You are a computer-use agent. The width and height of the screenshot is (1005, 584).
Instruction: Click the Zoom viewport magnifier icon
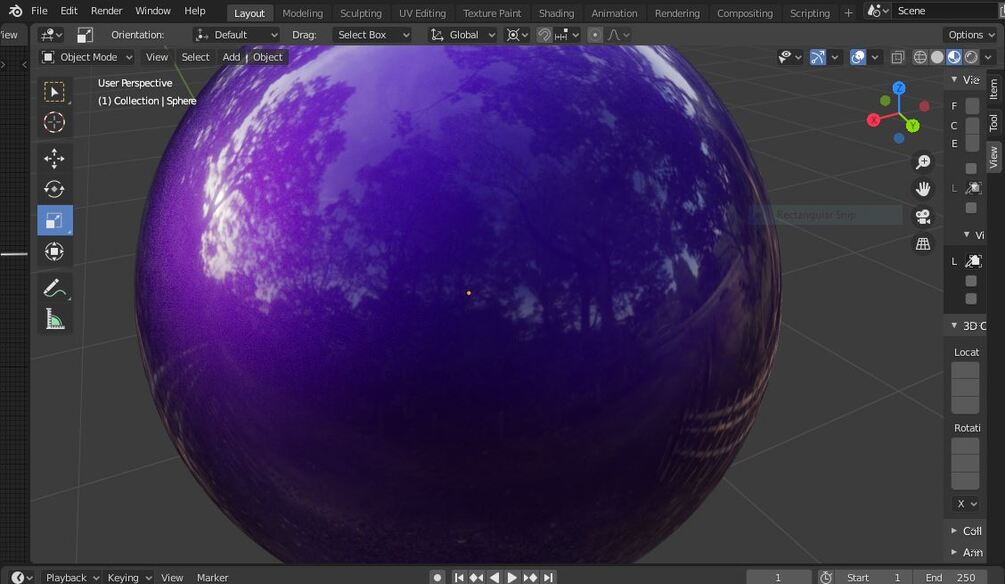[923, 162]
